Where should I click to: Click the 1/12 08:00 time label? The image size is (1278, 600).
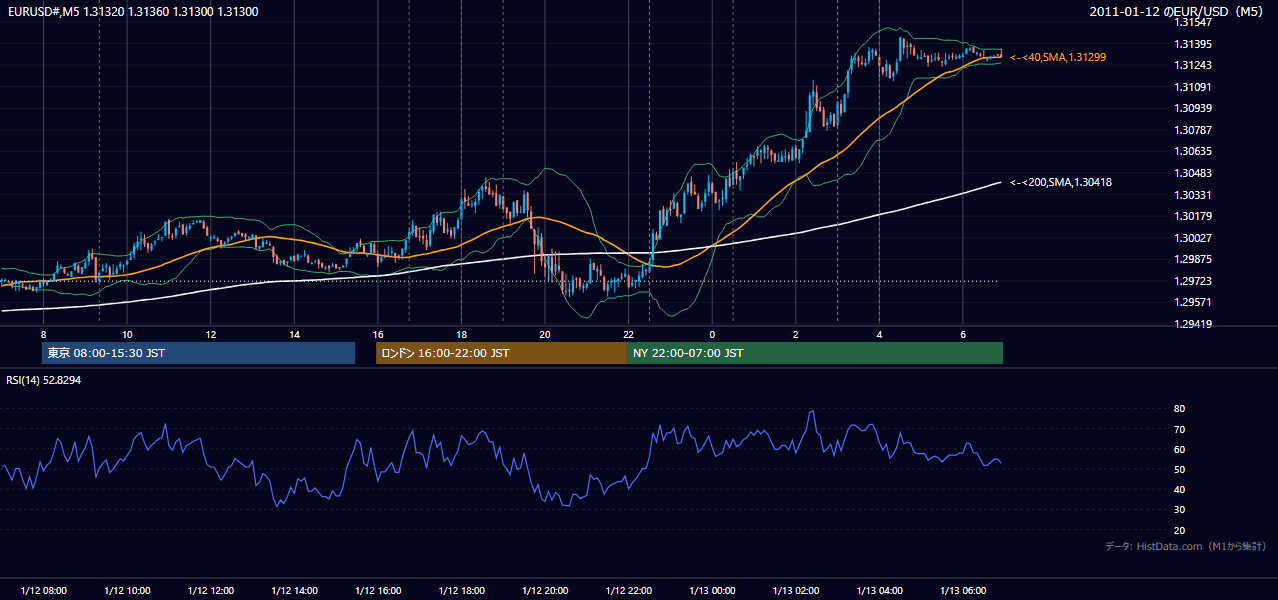43,591
